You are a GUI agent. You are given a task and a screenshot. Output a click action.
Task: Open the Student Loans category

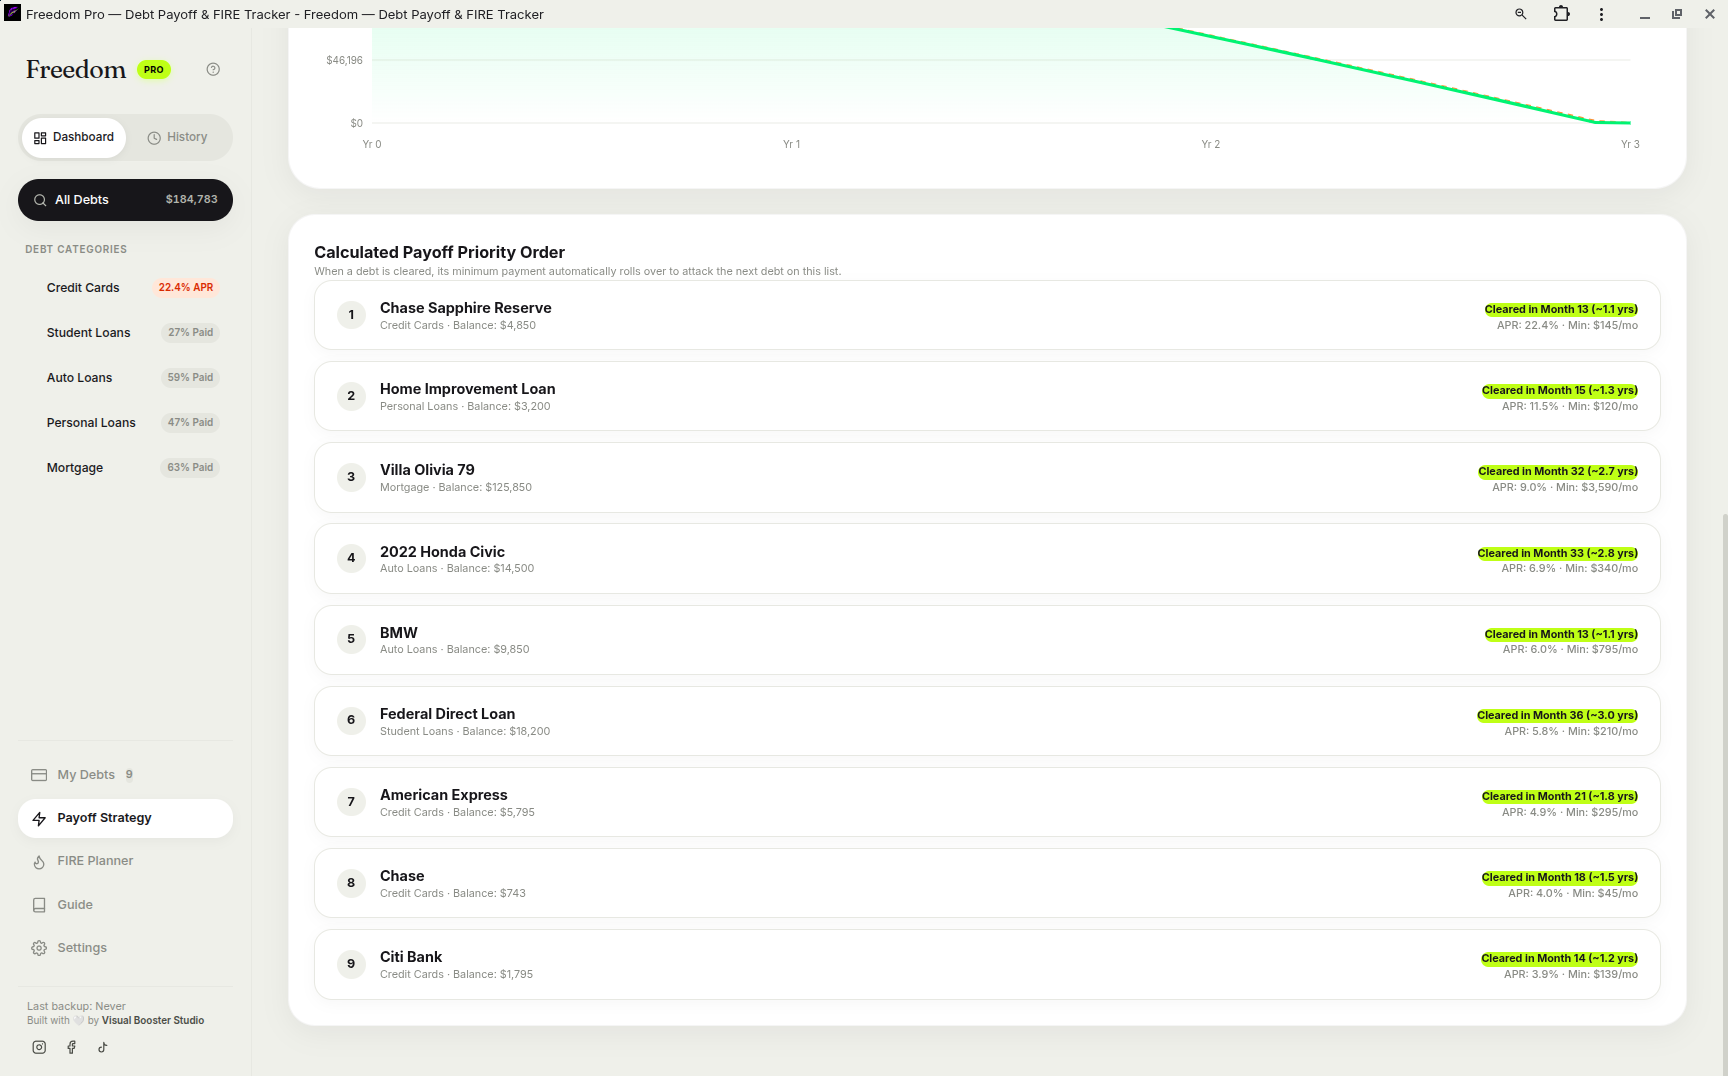[125, 333]
